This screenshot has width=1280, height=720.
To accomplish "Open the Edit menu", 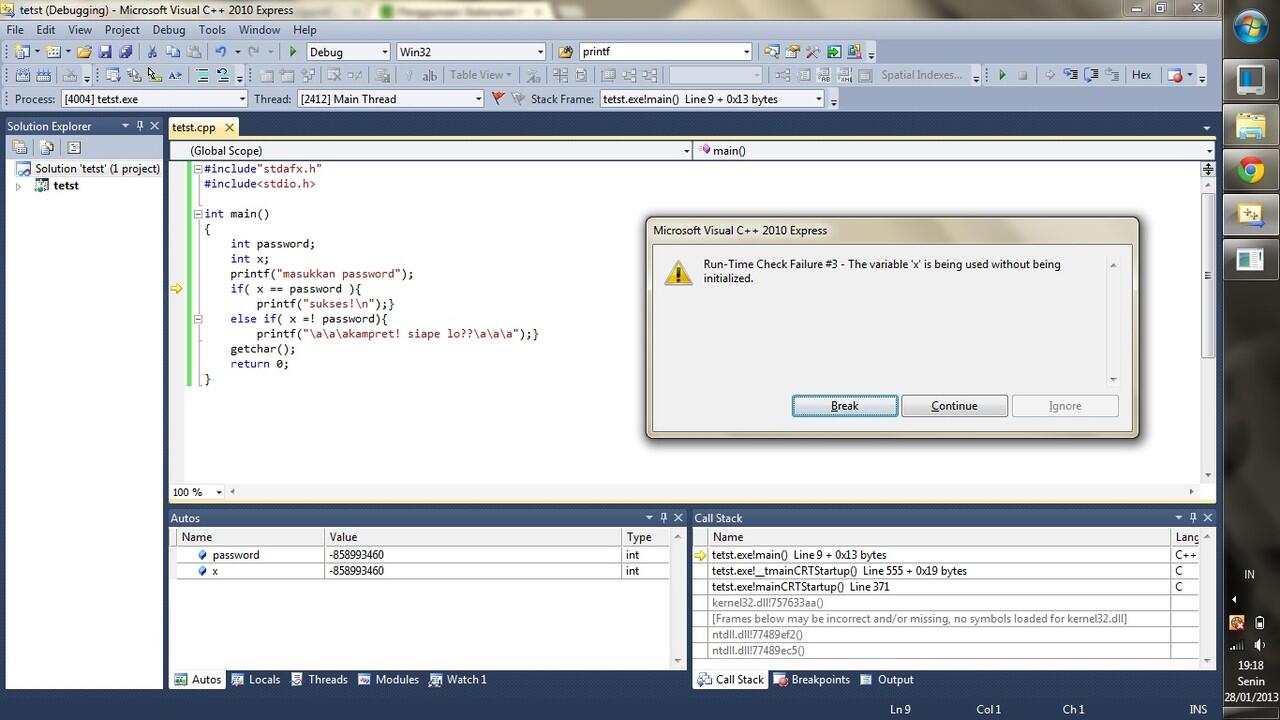I will coord(46,30).
